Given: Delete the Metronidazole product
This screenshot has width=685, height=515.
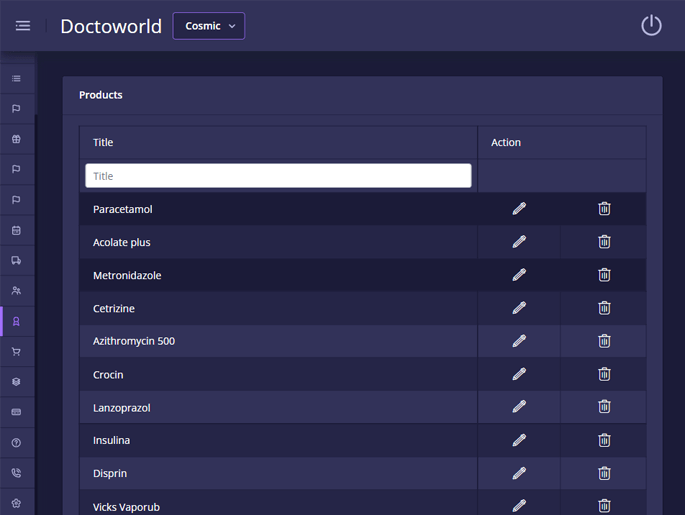Looking at the screenshot, I should (x=604, y=275).
